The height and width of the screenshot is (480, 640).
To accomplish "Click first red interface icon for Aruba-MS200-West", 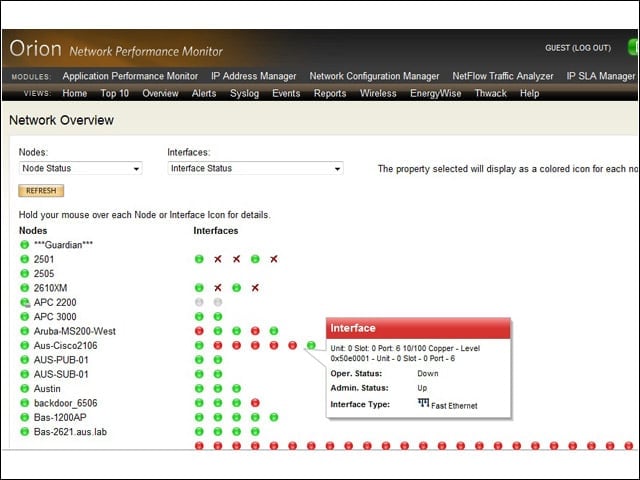I will pos(199,331).
